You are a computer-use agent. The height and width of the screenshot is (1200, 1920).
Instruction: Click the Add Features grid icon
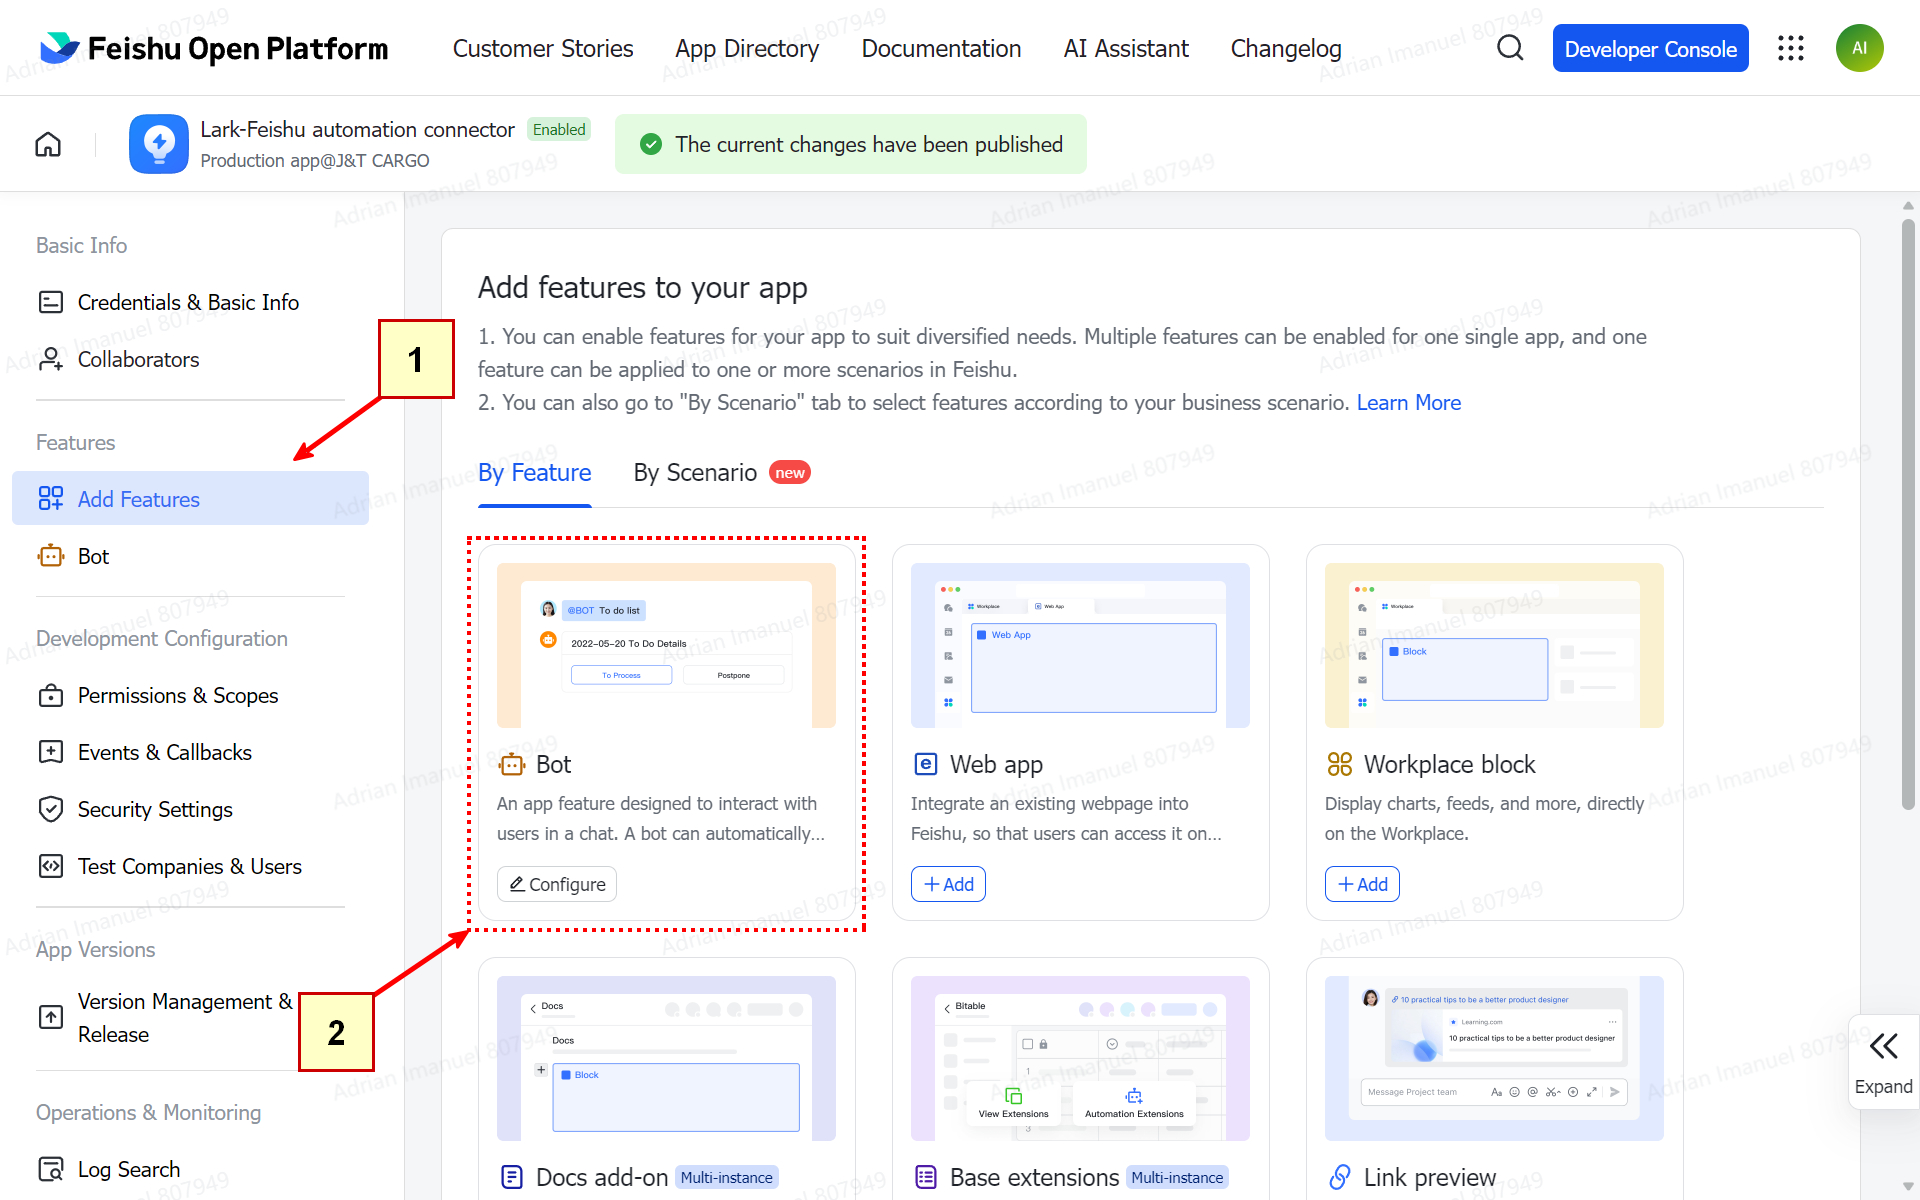pyautogui.click(x=51, y=498)
